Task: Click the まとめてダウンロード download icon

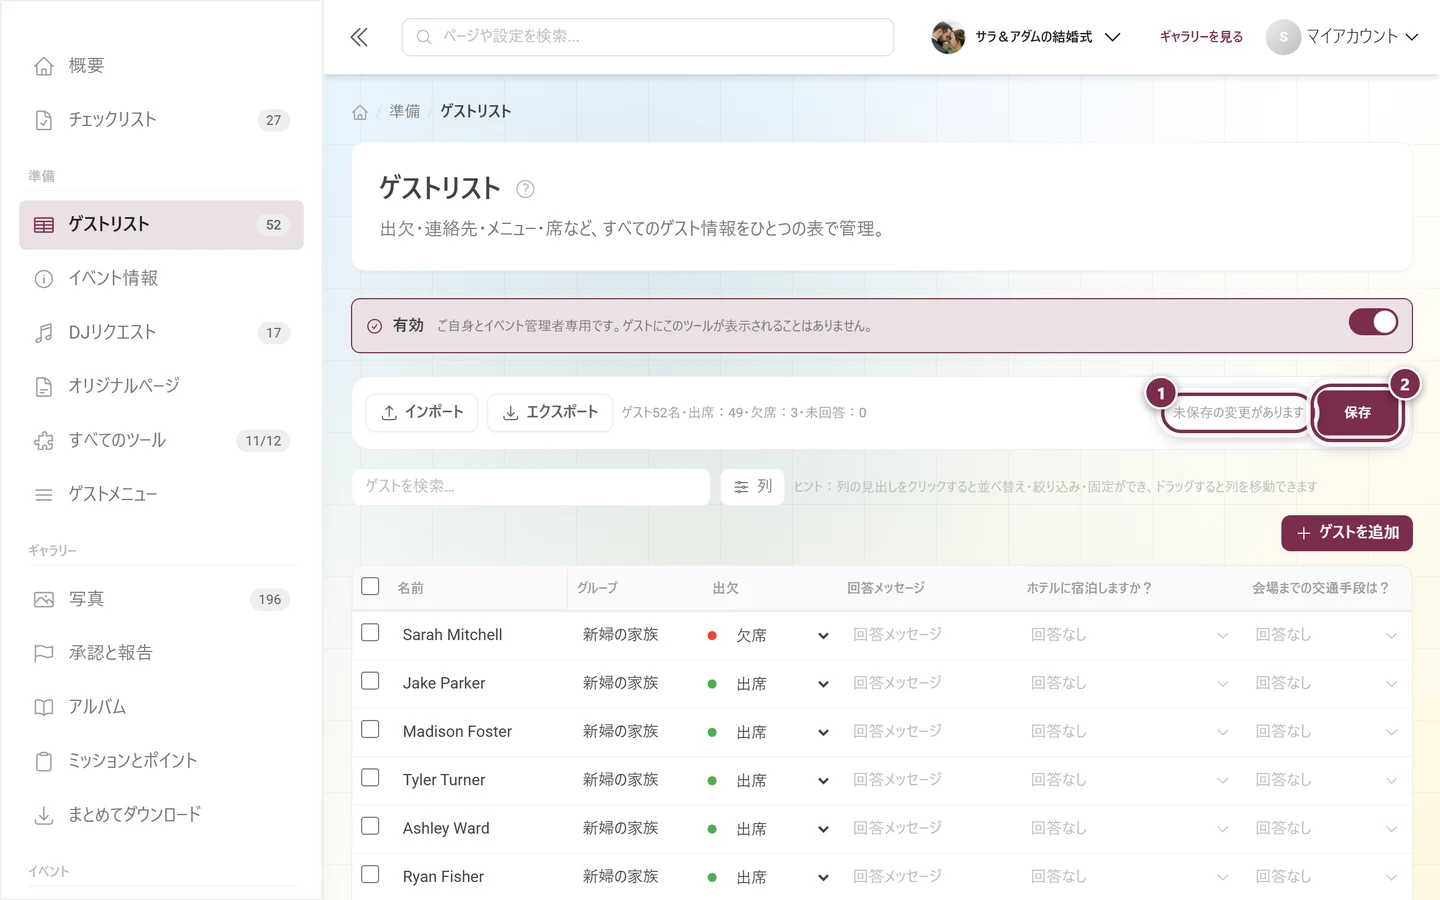Action: tap(44, 816)
